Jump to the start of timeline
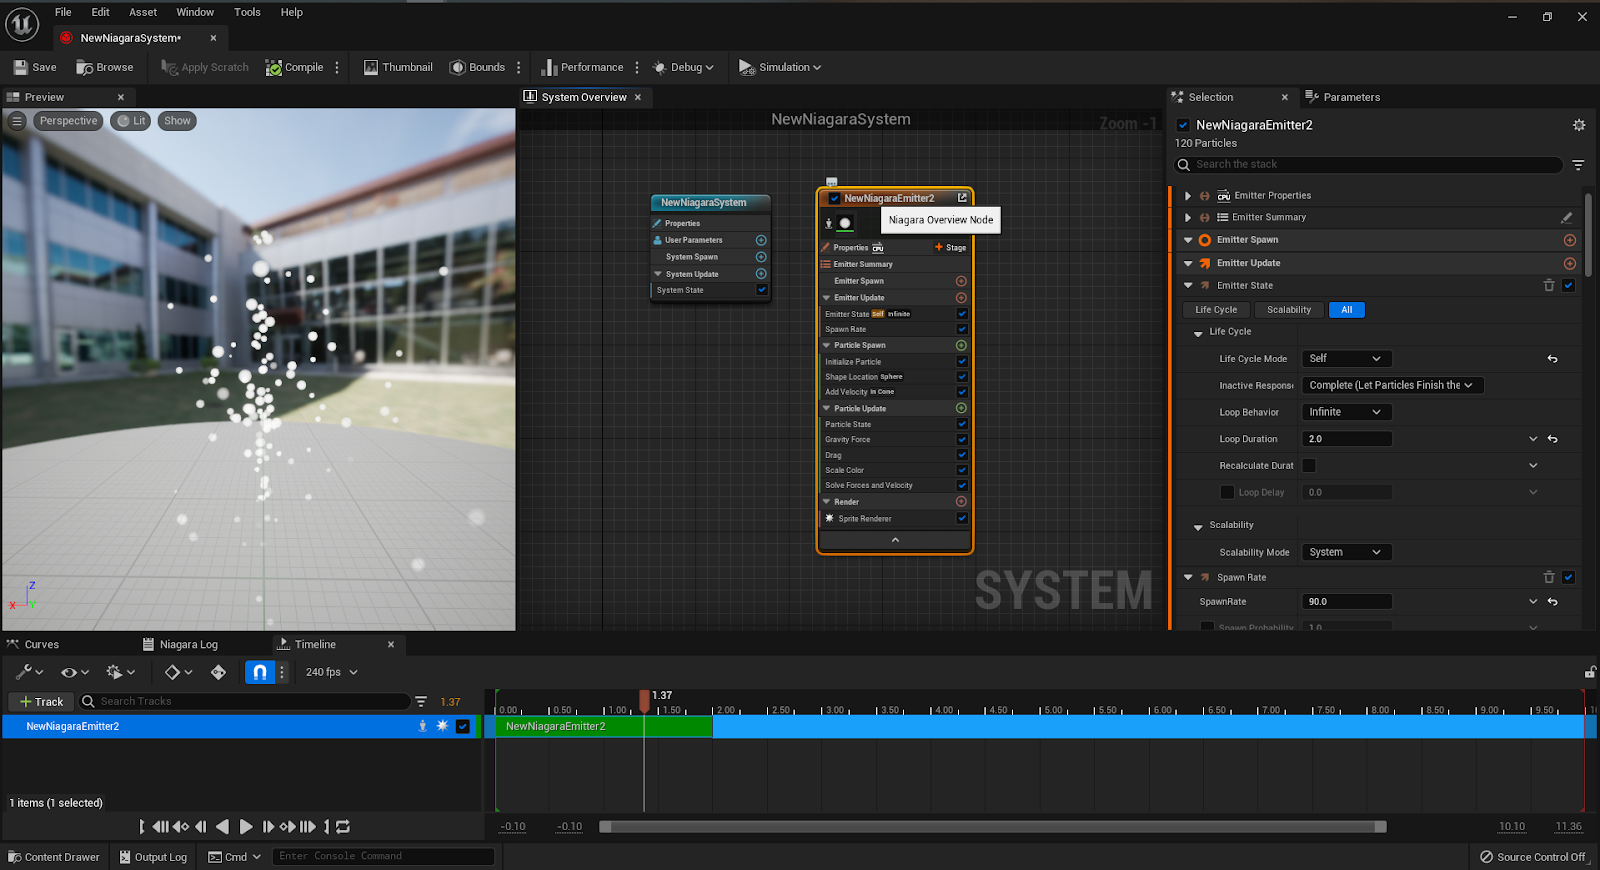 [142, 827]
